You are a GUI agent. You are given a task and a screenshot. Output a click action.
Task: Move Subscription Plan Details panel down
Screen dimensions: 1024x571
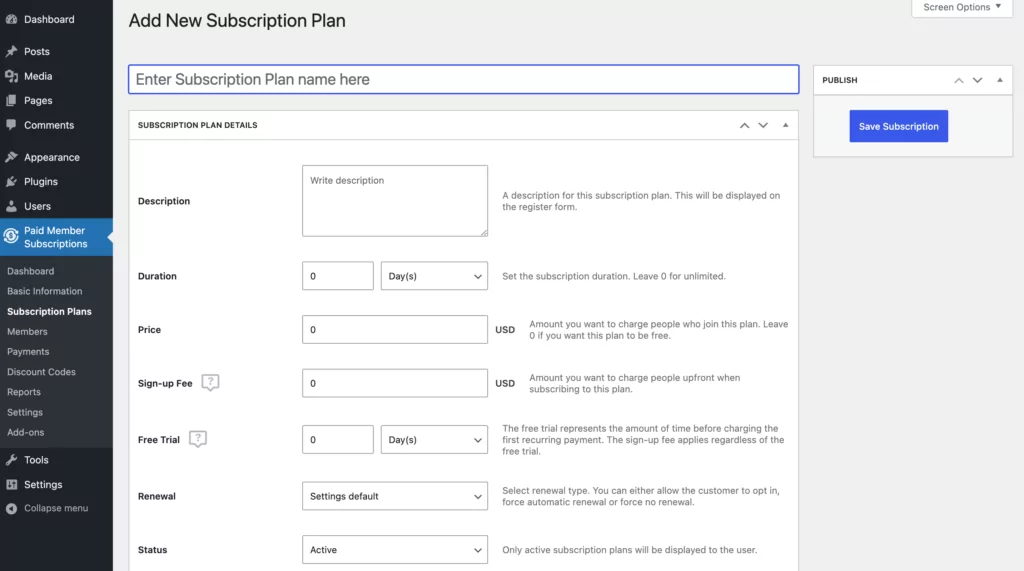763,125
